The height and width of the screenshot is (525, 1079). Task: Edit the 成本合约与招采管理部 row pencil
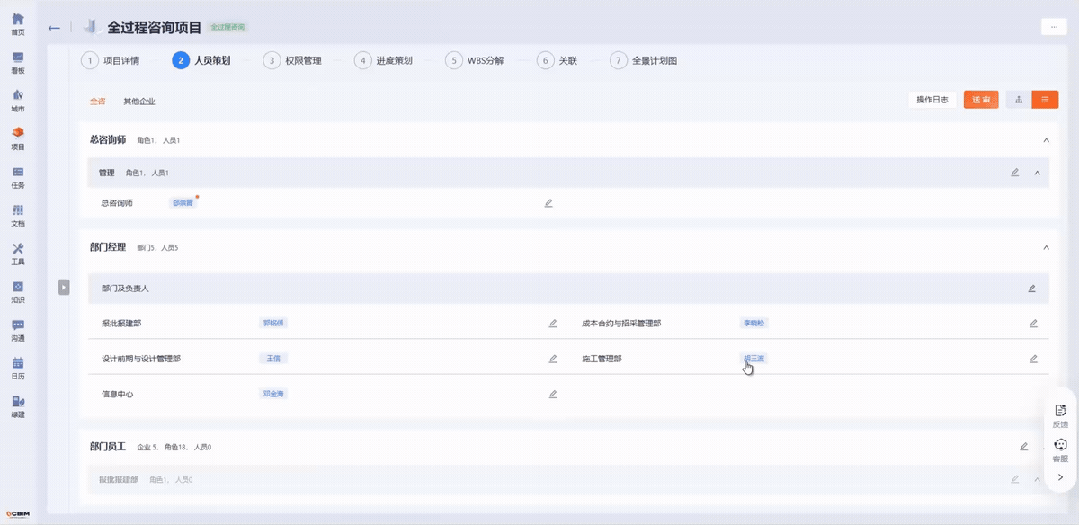(x=1034, y=323)
